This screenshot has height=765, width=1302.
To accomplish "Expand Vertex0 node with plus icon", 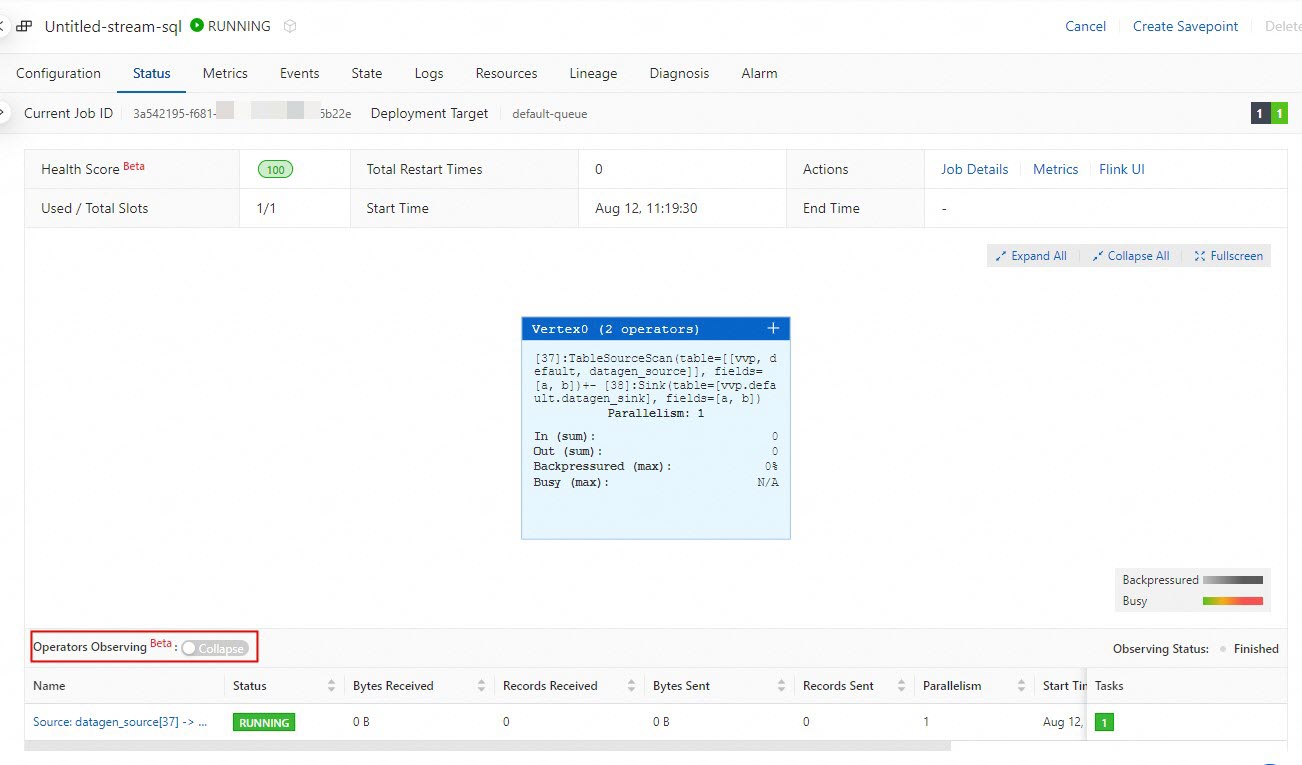I will click(x=773, y=329).
